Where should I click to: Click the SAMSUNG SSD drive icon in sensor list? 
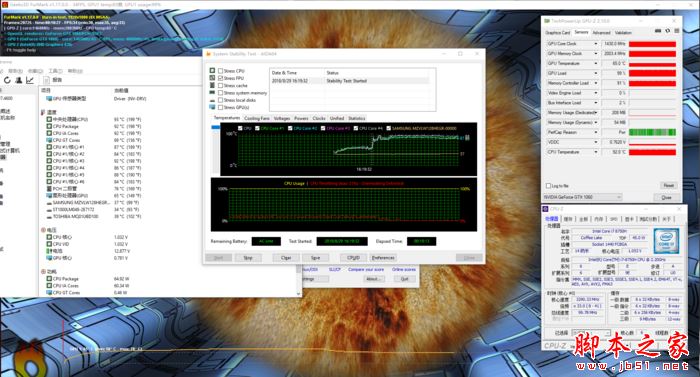(x=49, y=203)
